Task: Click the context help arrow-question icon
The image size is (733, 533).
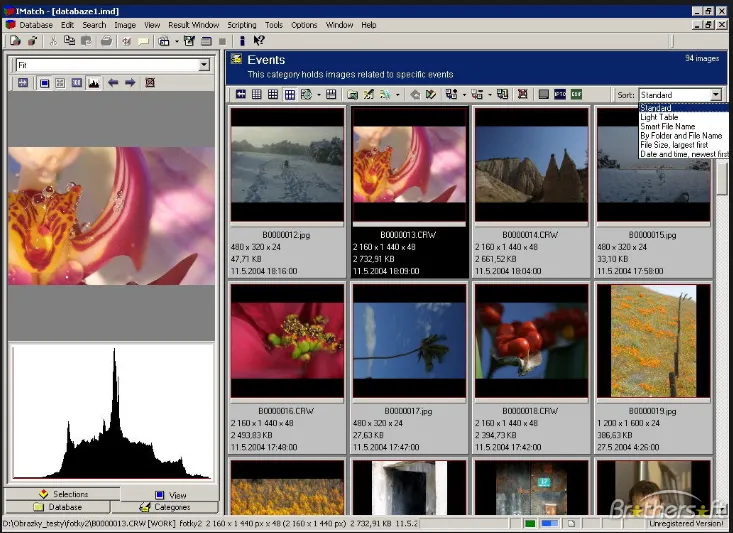Action: (259, 41)
